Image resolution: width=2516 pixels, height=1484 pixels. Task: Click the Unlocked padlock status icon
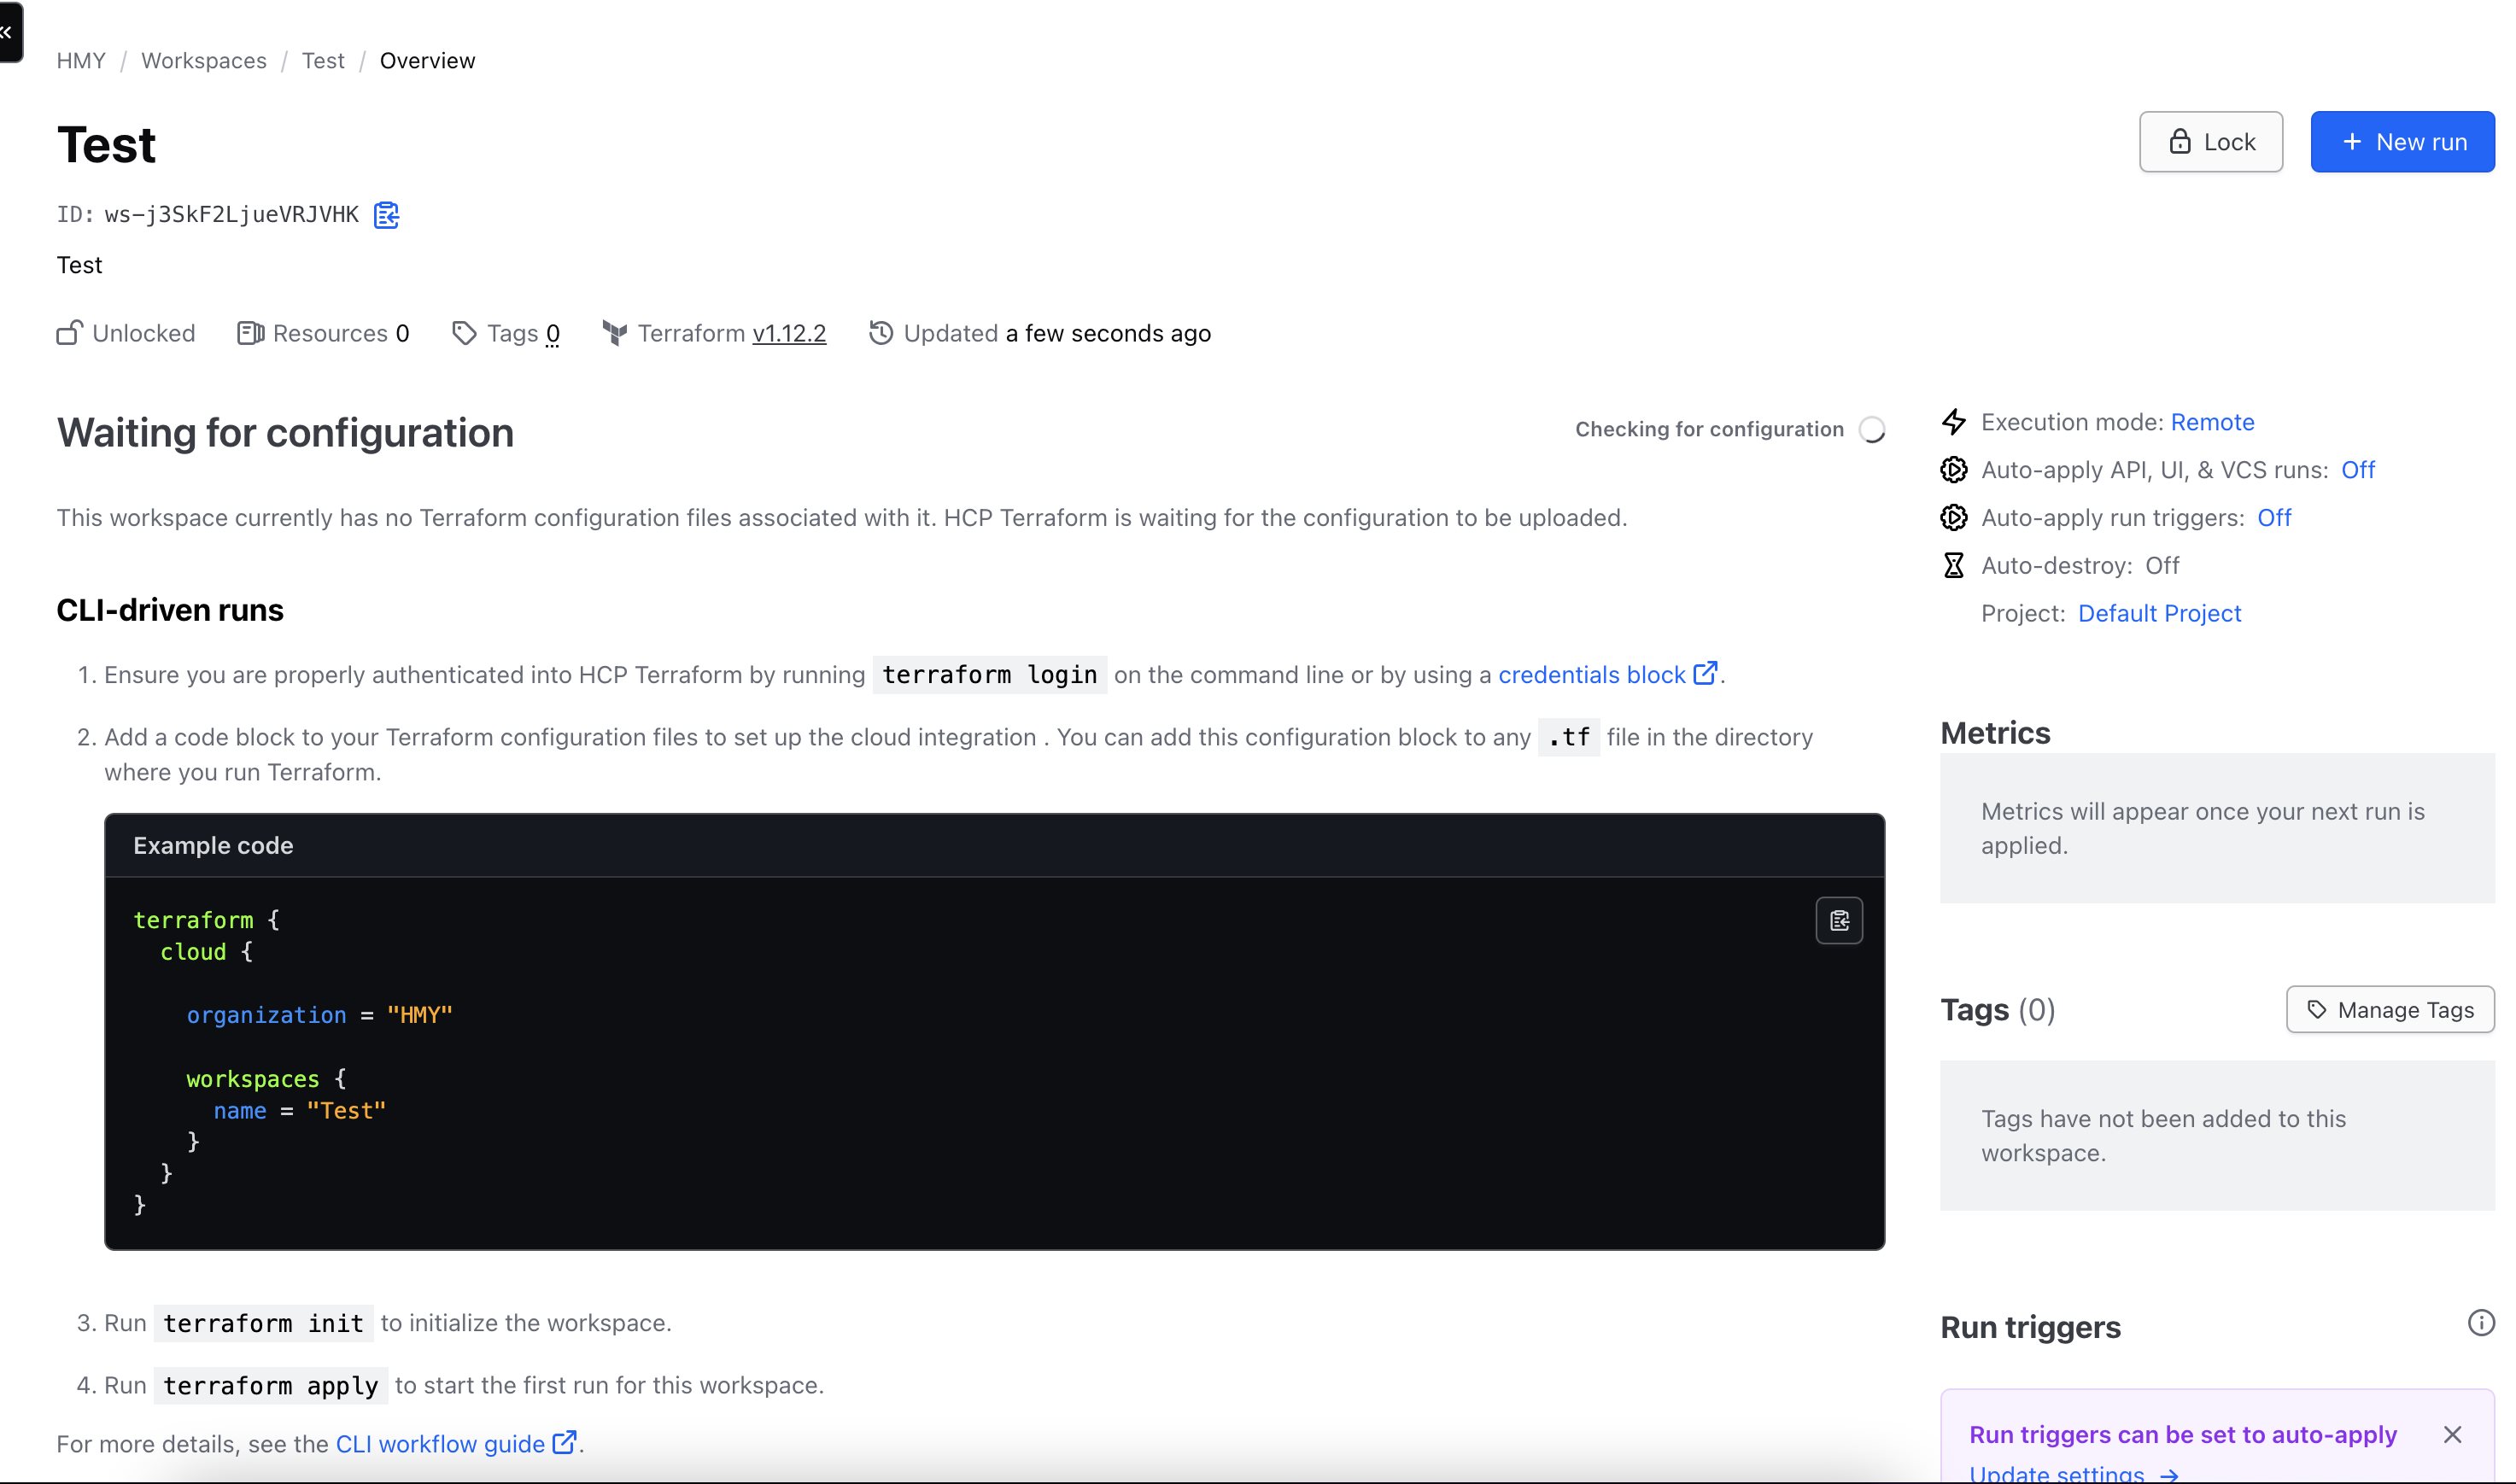tap(69, 333)
